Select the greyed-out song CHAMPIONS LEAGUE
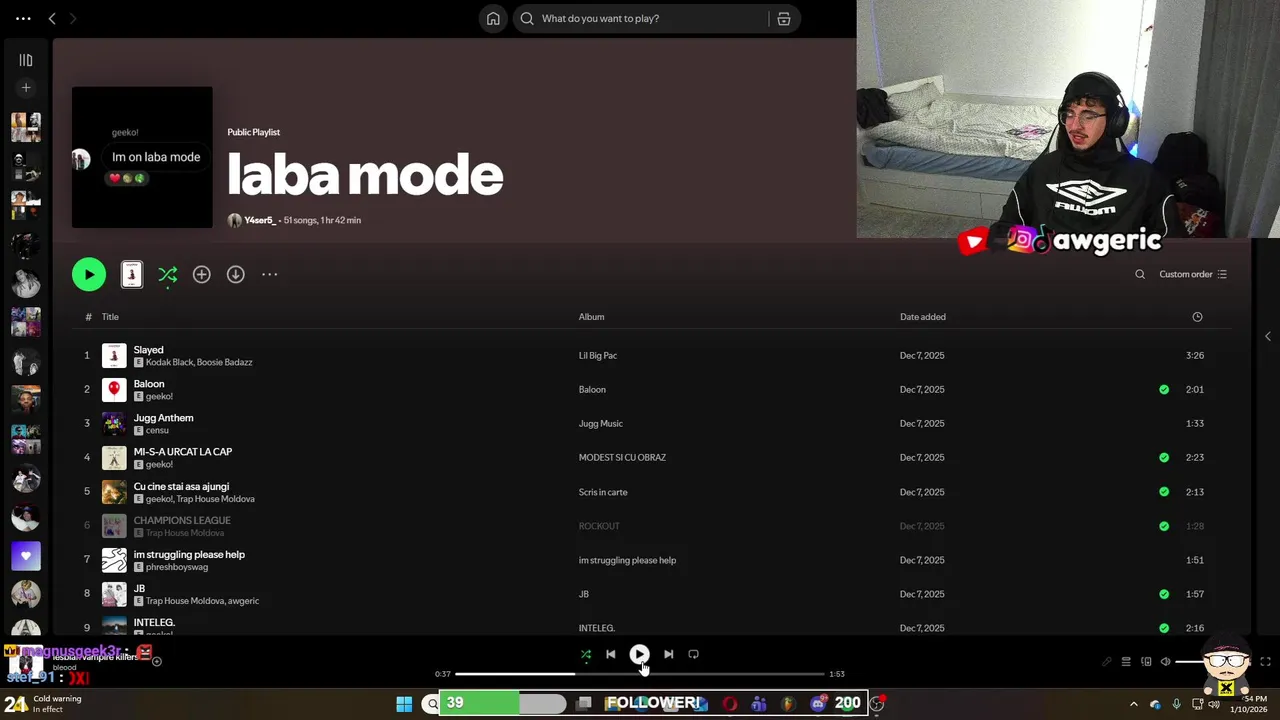Screen dimensions: 1280x720 tap(182, 521)
